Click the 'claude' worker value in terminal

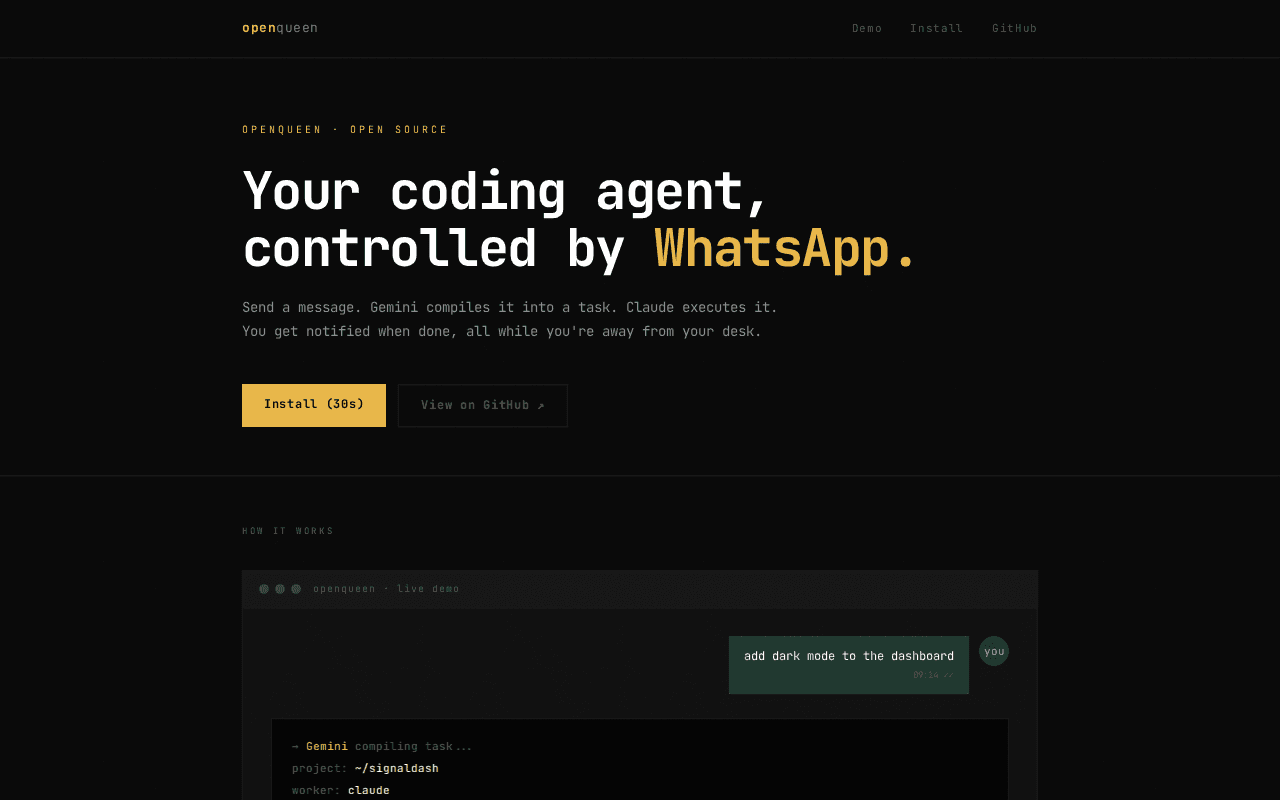(368, 790)
